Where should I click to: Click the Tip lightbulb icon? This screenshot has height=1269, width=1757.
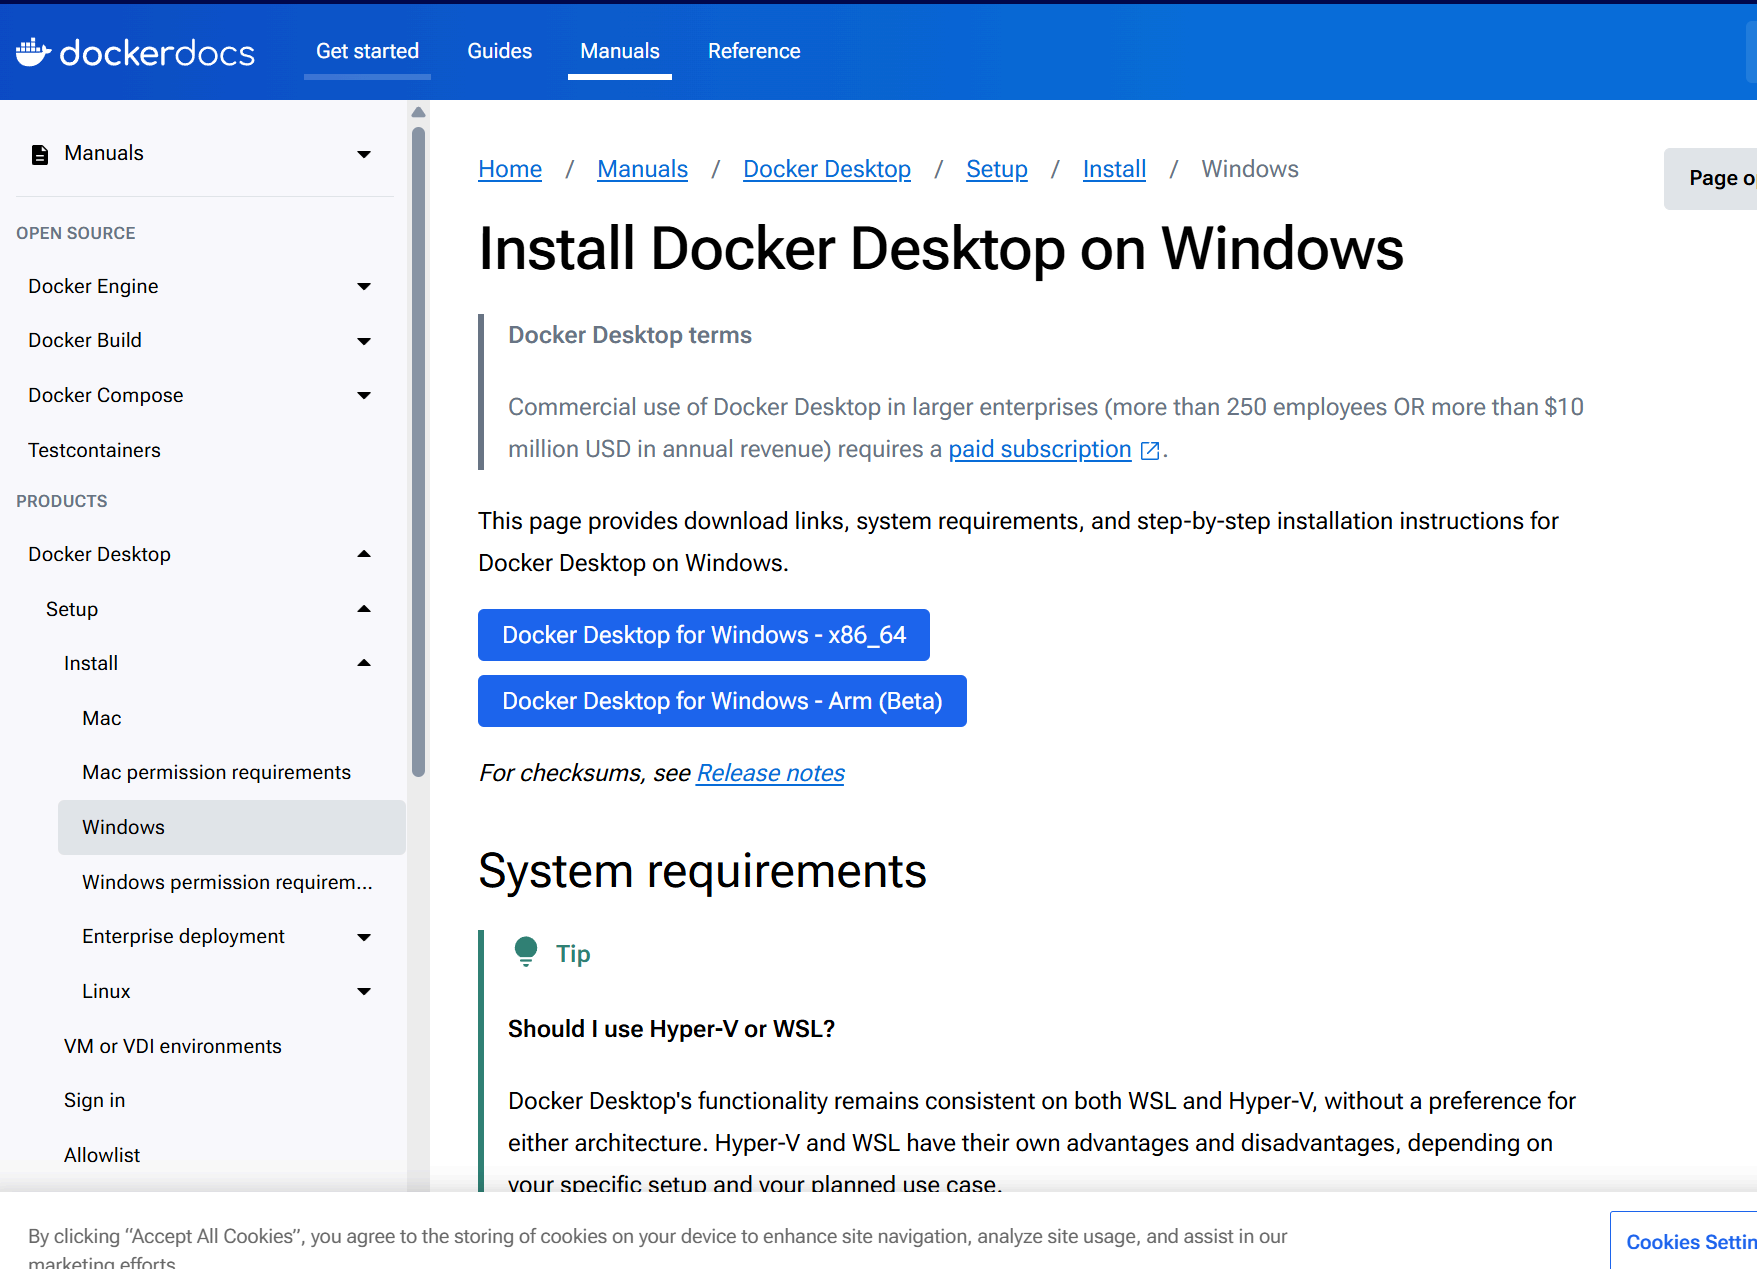tap(526, 952)
